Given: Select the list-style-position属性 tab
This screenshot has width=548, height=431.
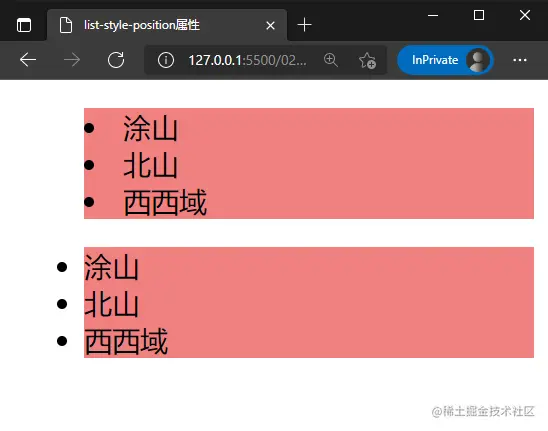Looking at the screenshot, I should (x=167, y=25).
